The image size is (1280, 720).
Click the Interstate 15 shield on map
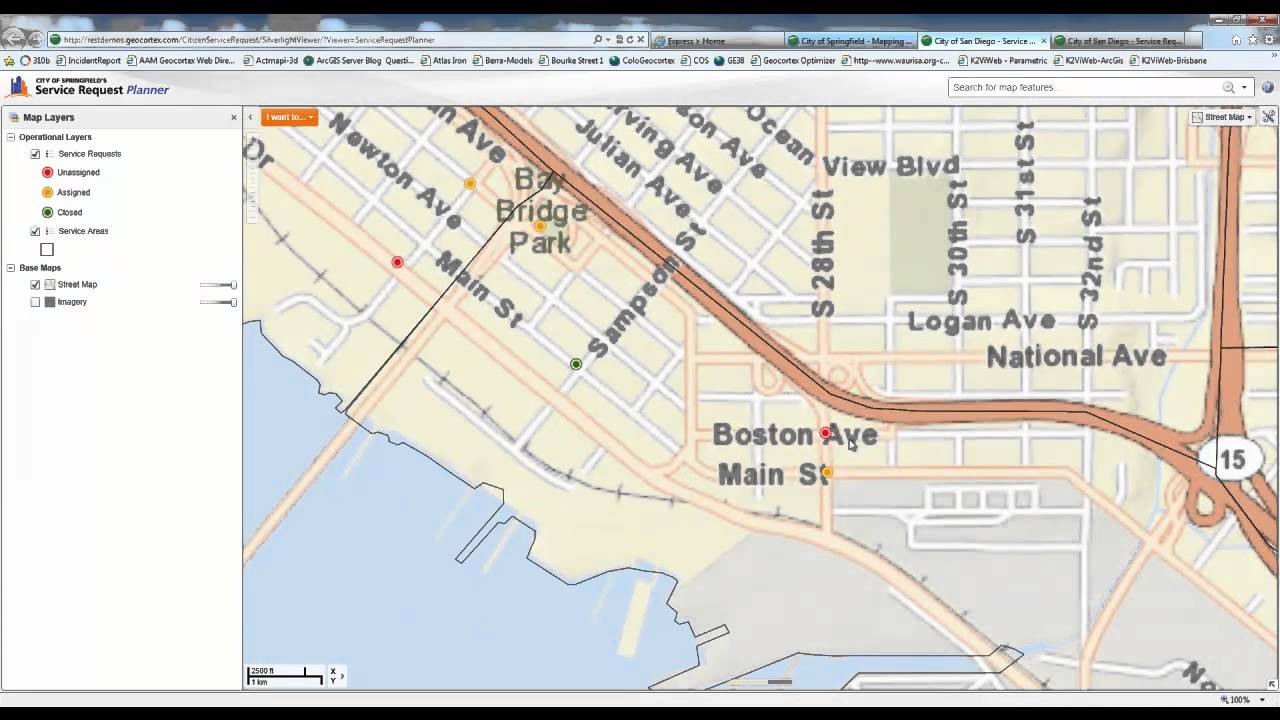[1232, 459]
